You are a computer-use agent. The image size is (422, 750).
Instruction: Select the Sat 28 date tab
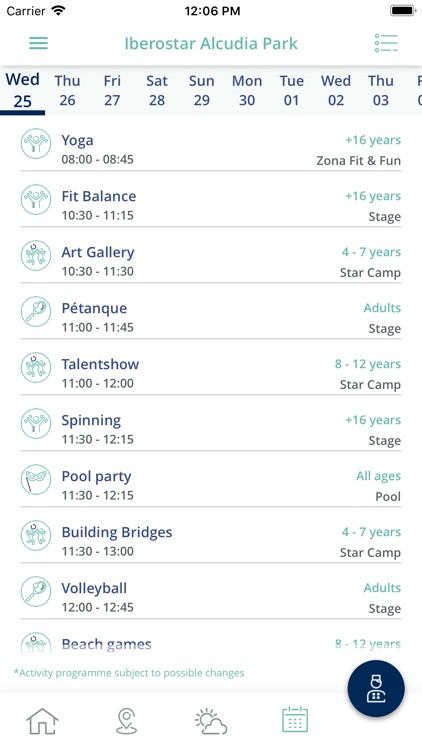click(x=157, y=90)
